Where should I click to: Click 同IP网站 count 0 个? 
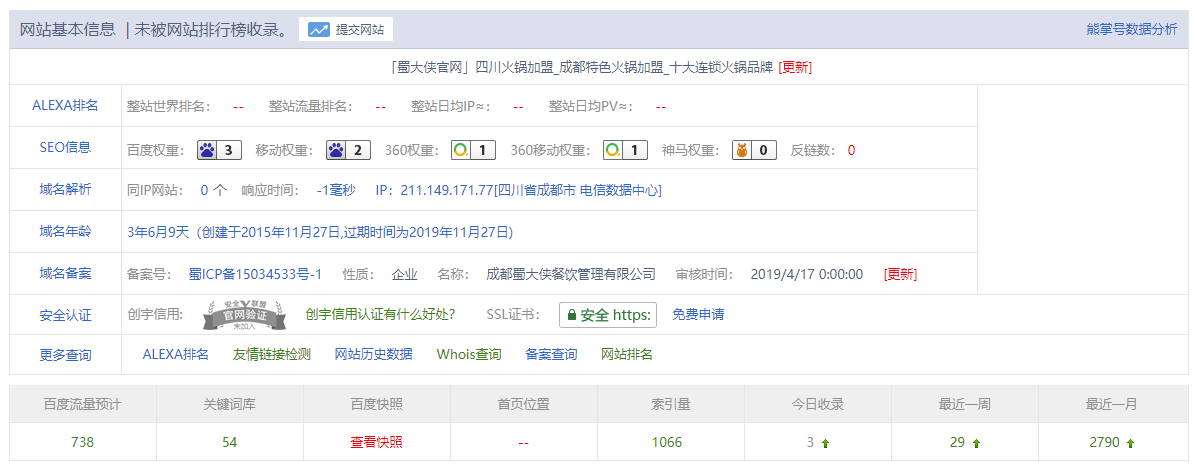pos(213,190)
